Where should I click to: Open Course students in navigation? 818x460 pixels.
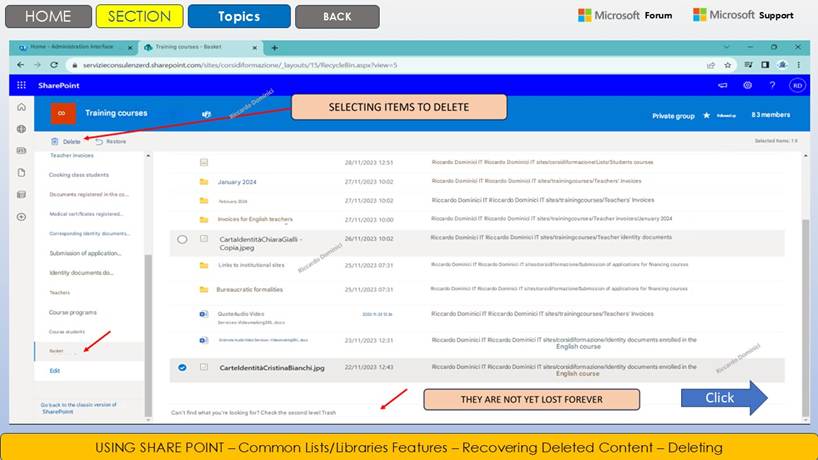(x=66, y=332)
